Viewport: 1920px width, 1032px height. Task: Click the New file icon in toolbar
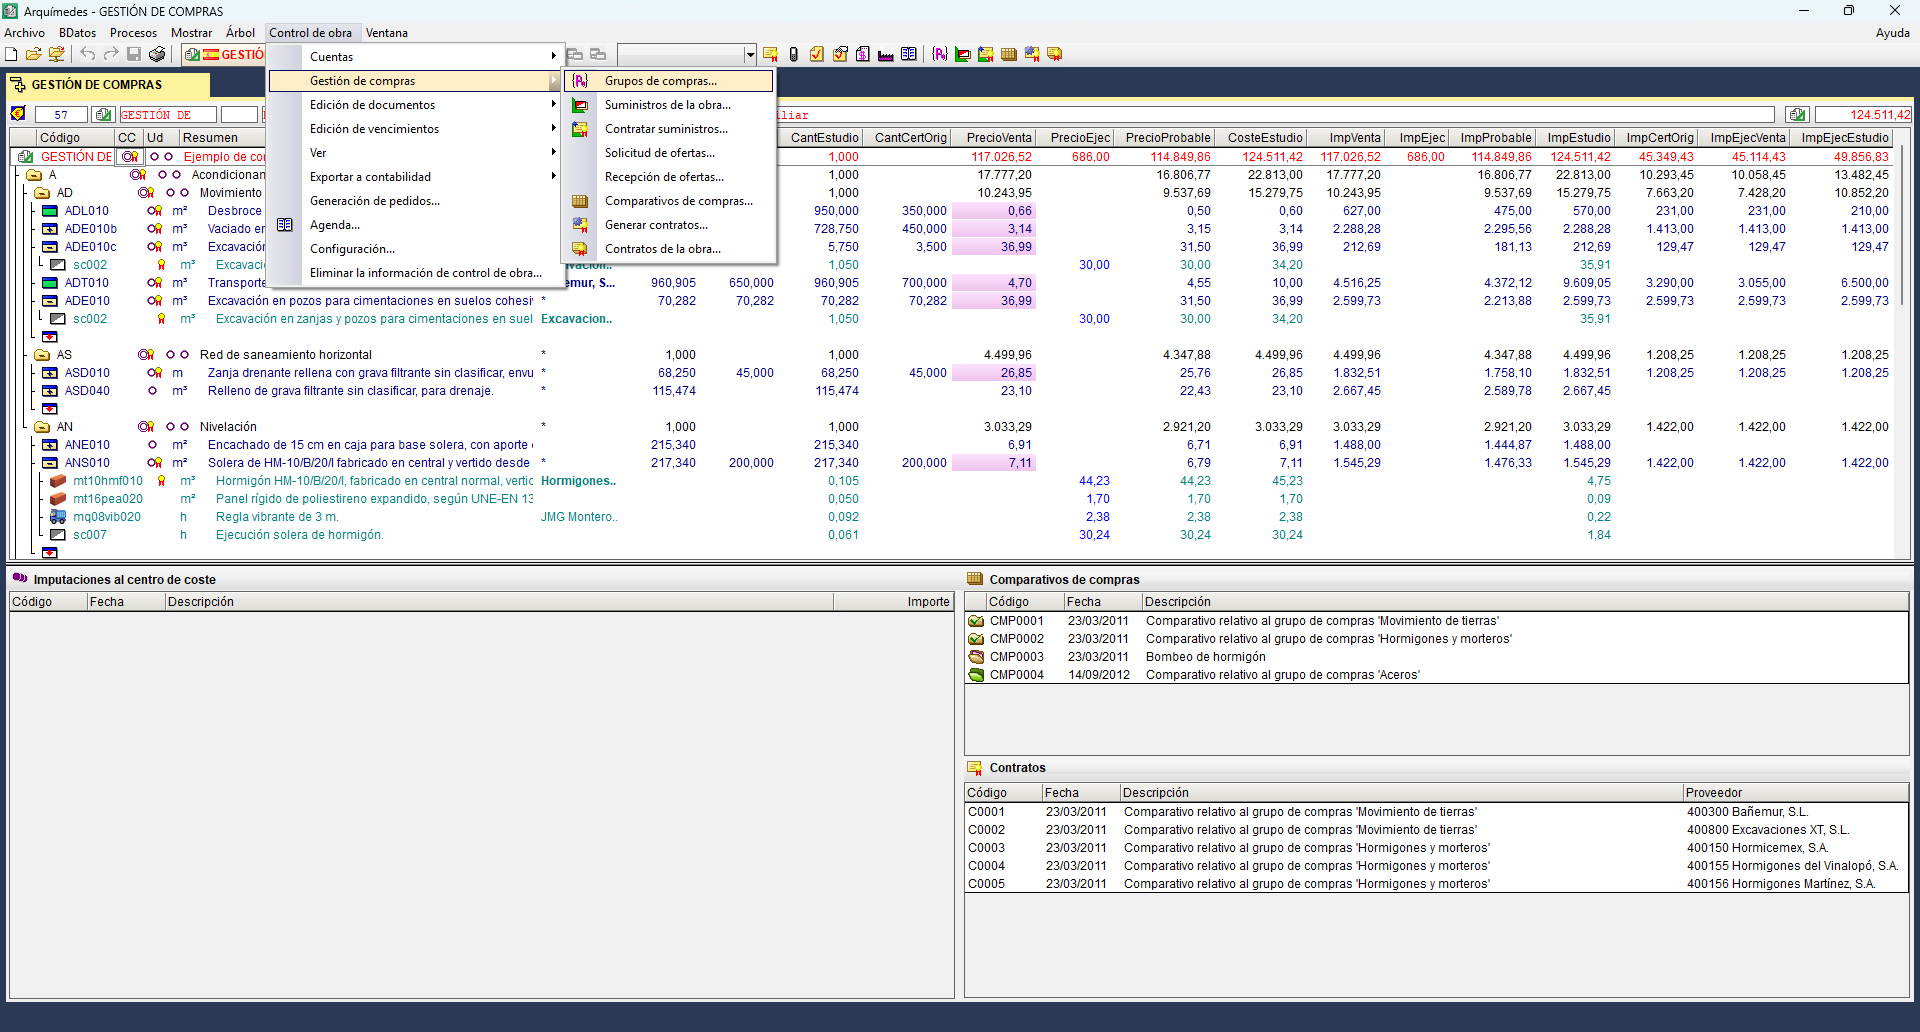(x=11, y=54)
